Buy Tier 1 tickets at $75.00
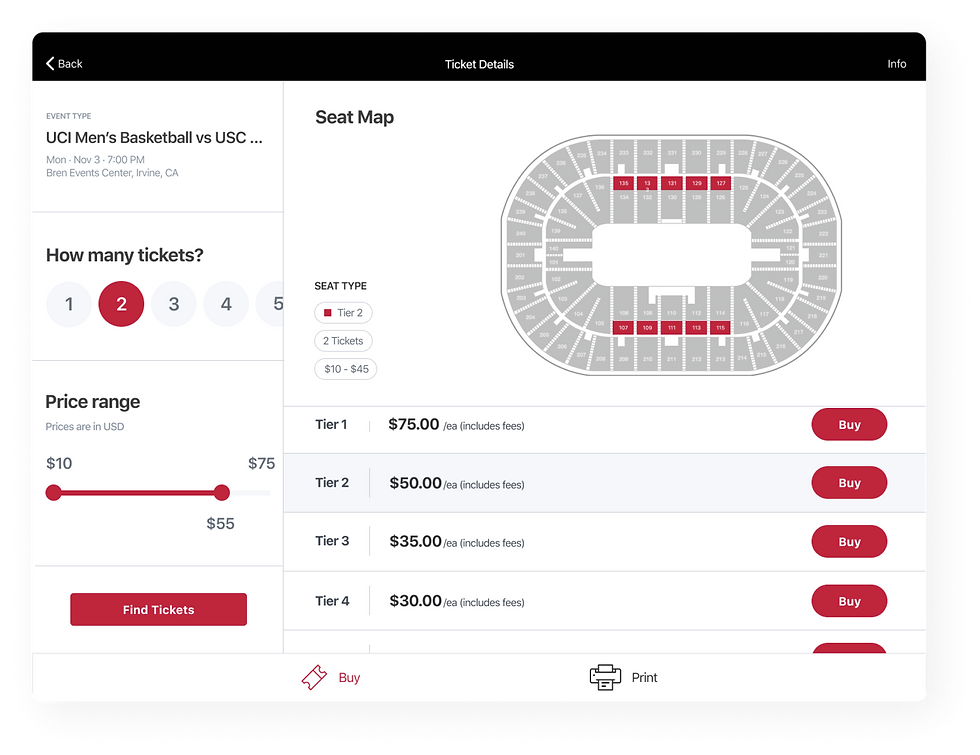 (849, 424)
